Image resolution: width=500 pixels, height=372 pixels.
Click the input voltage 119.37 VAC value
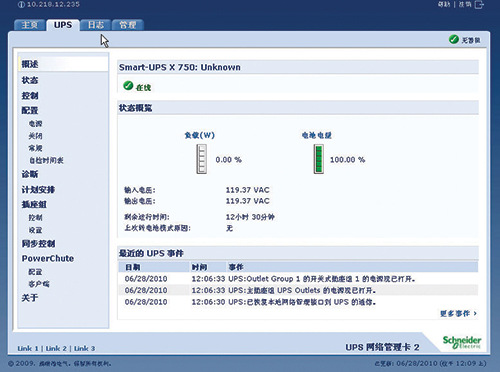click(247, 190)
